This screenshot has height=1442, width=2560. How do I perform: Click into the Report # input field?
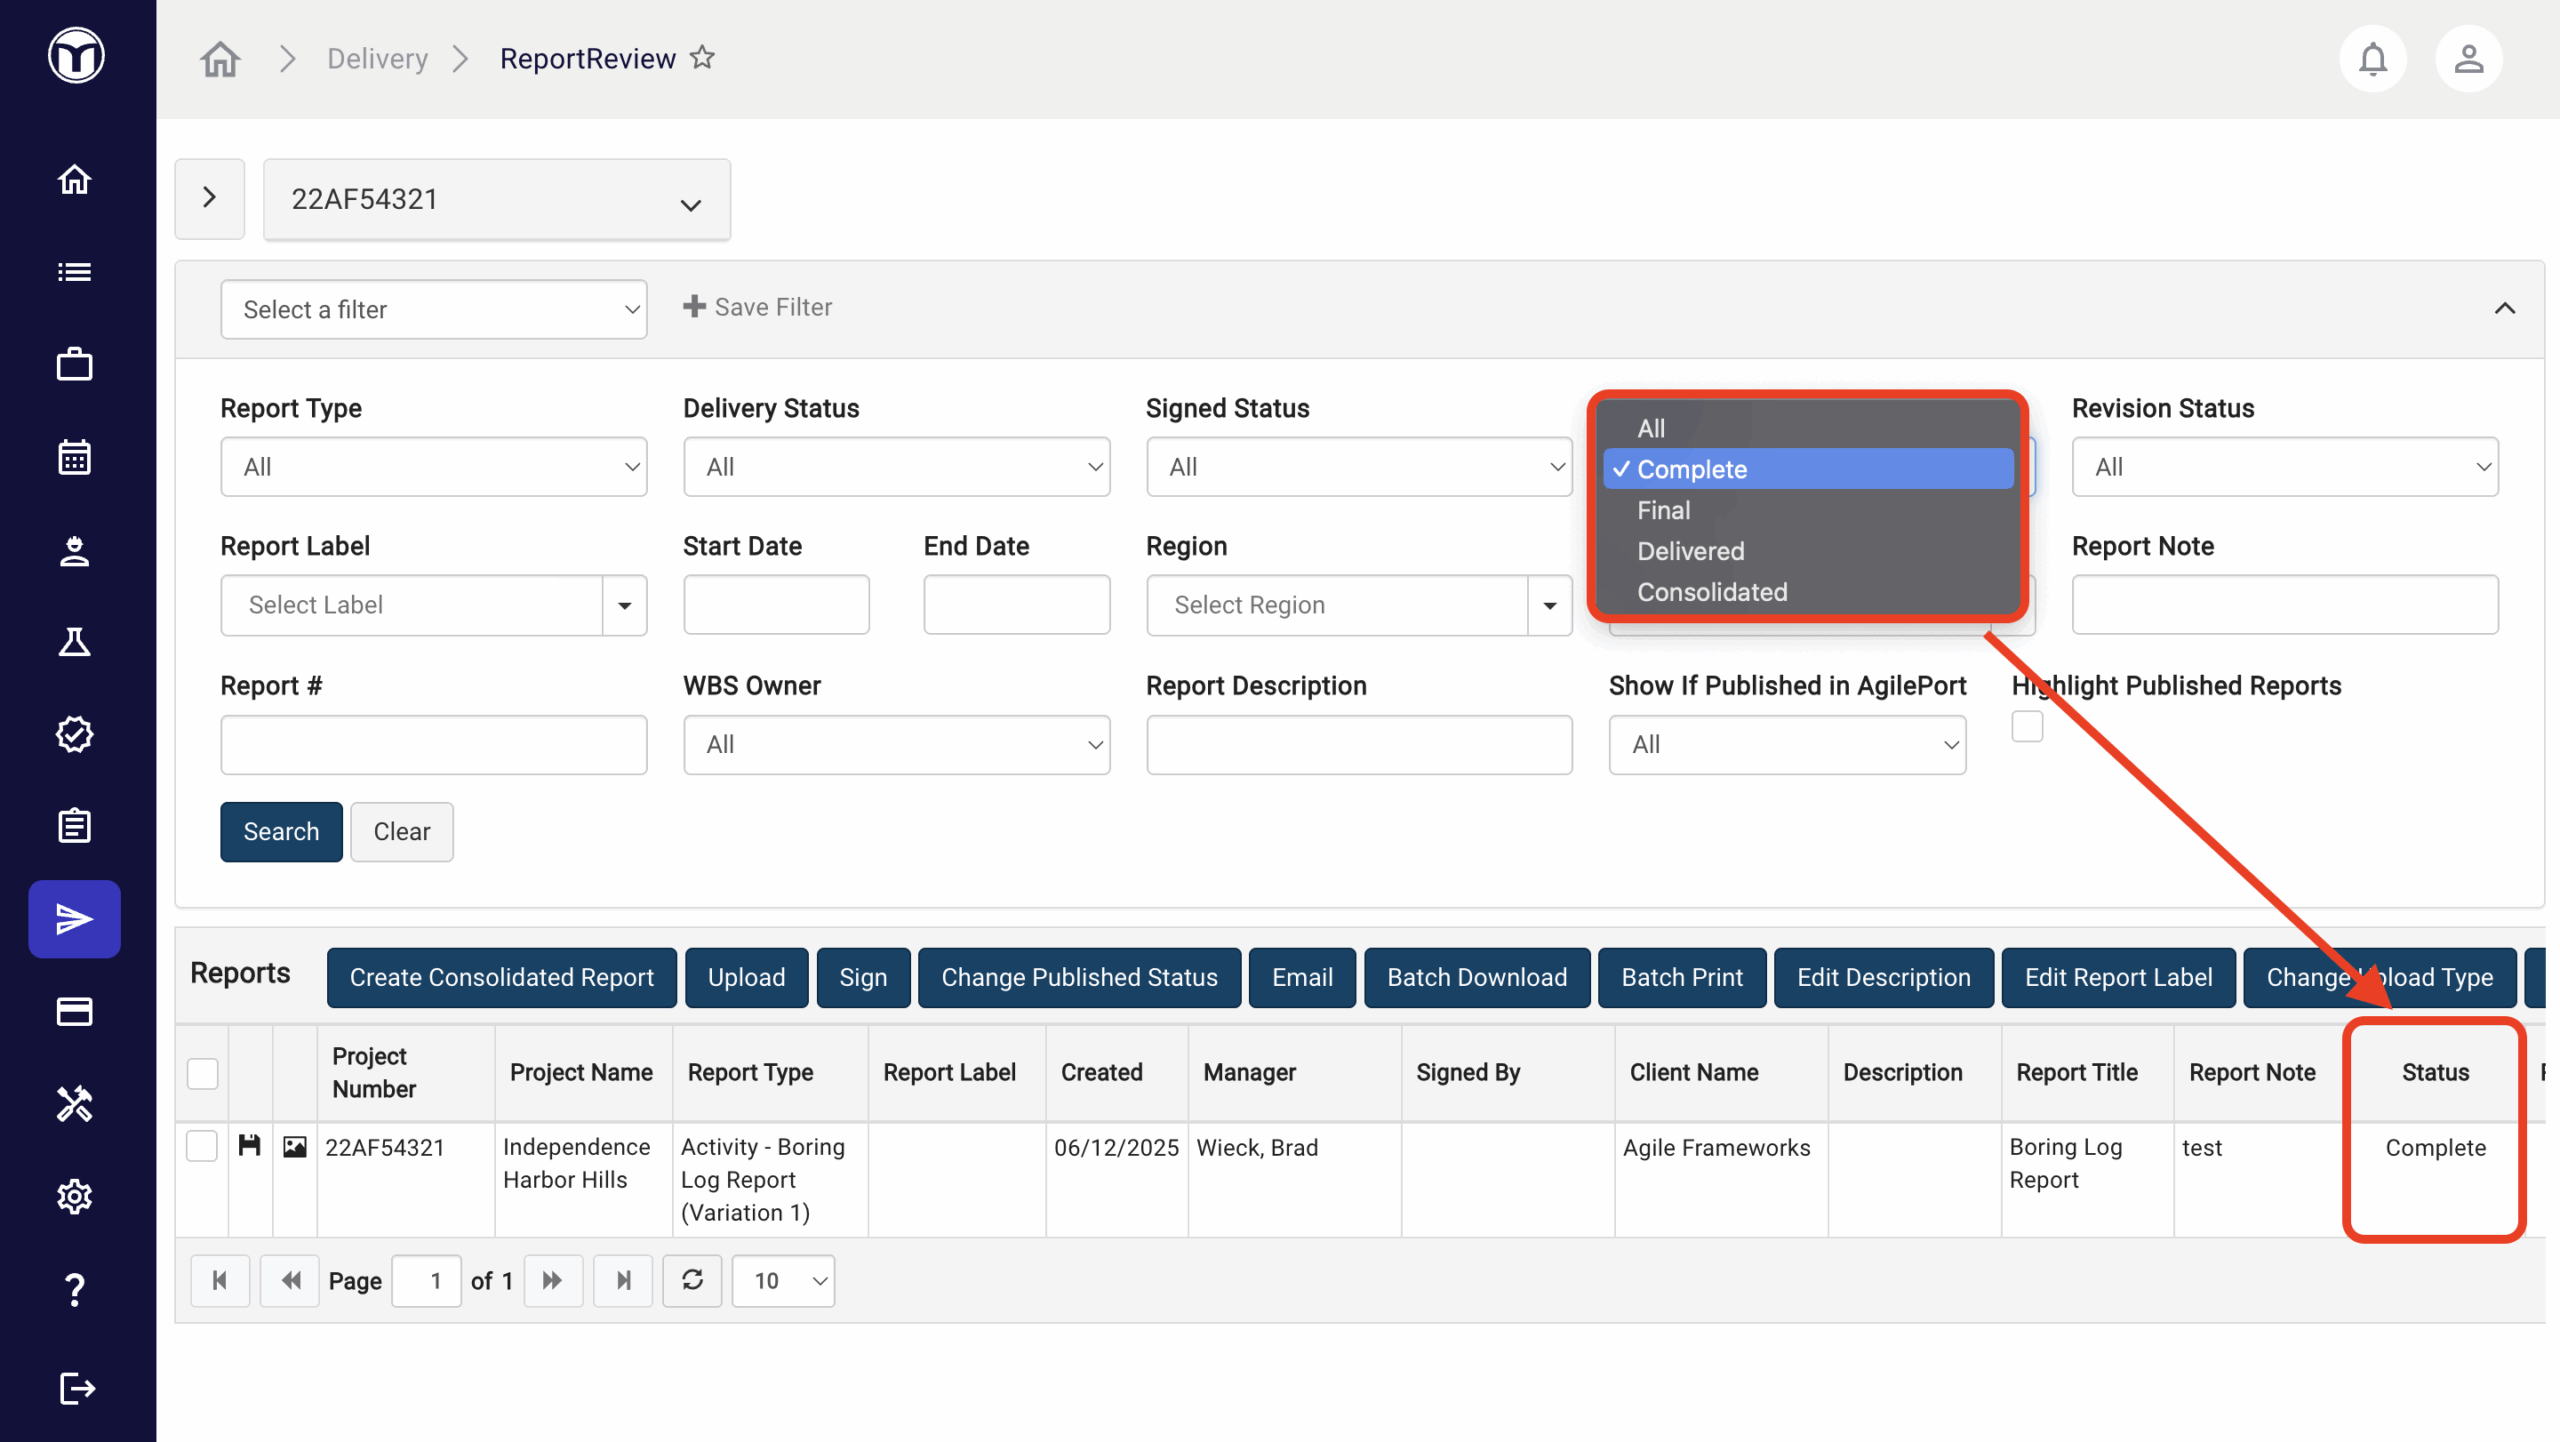click(433, 745)
